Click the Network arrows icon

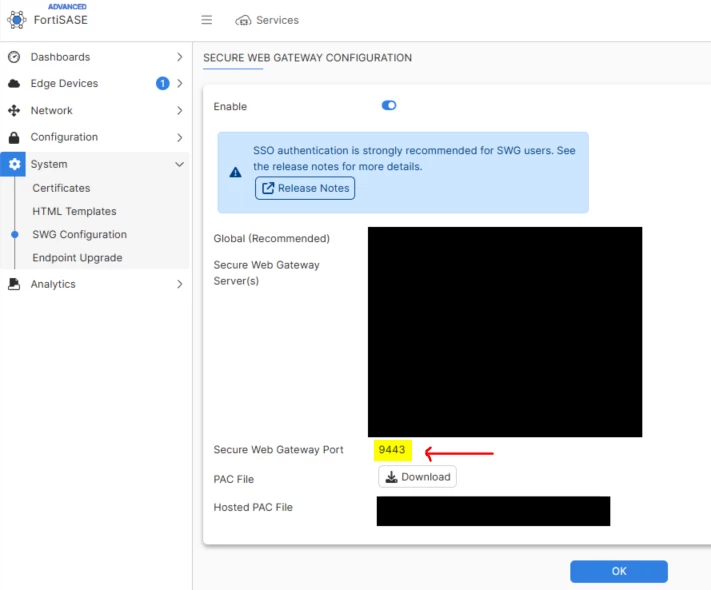click(x=14, y=111)
